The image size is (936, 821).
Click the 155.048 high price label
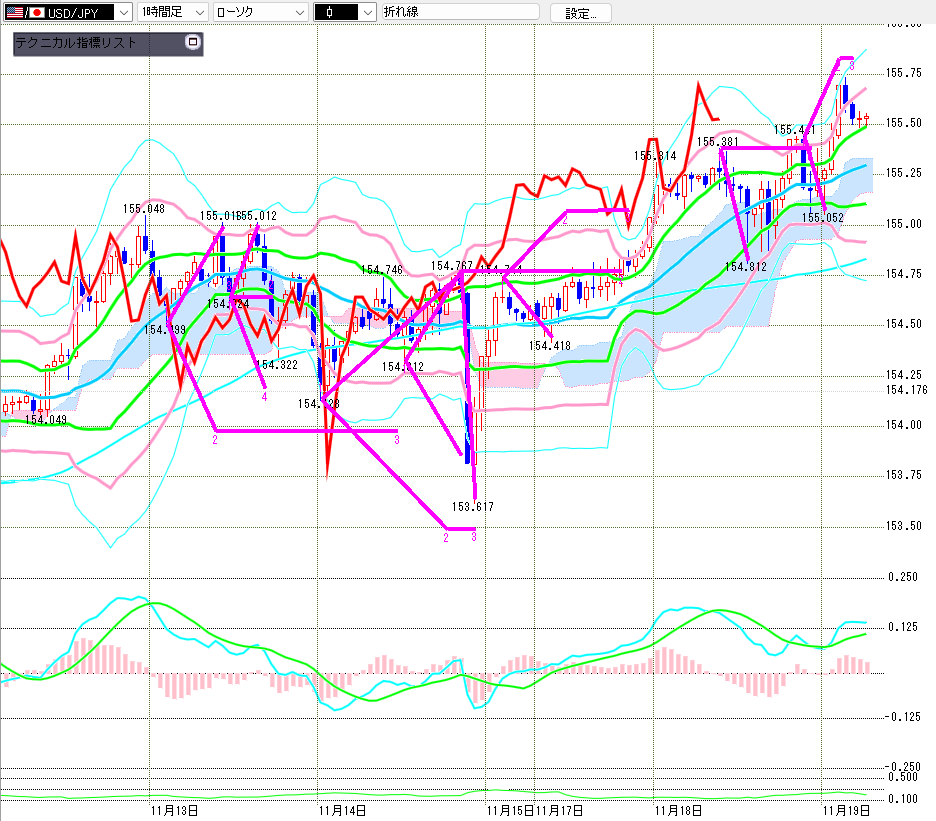pos(144,209)
